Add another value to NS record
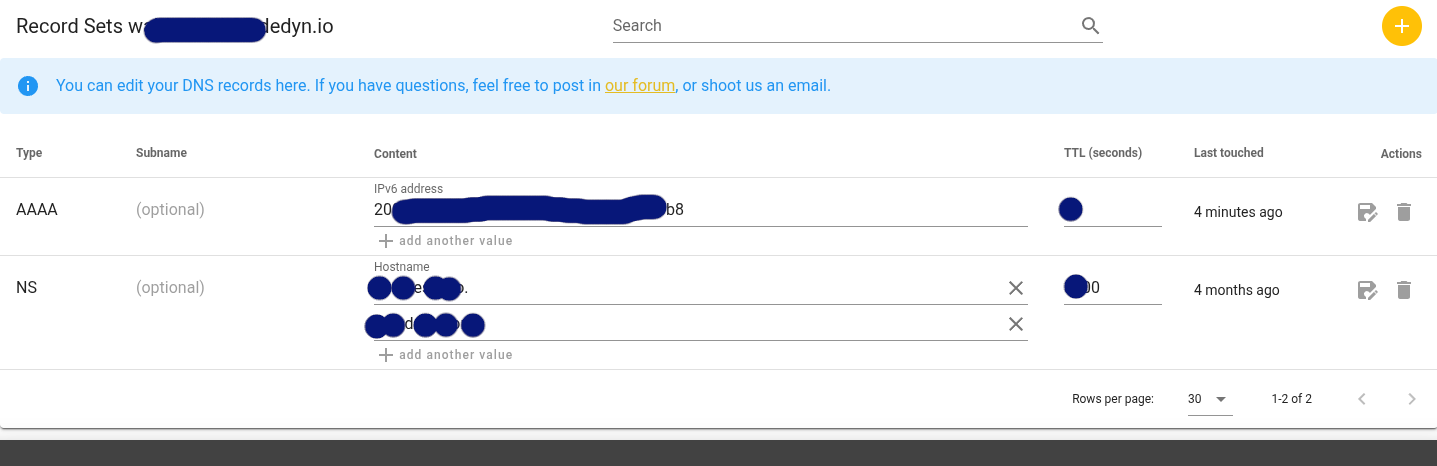 [x=445, y=355]
